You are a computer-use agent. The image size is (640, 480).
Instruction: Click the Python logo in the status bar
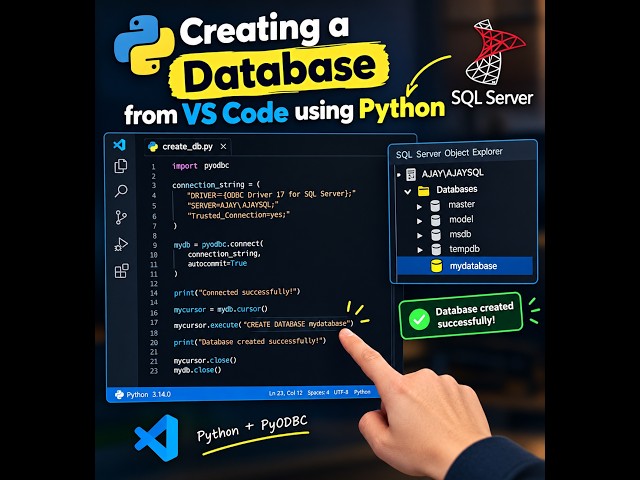[119, 394]
